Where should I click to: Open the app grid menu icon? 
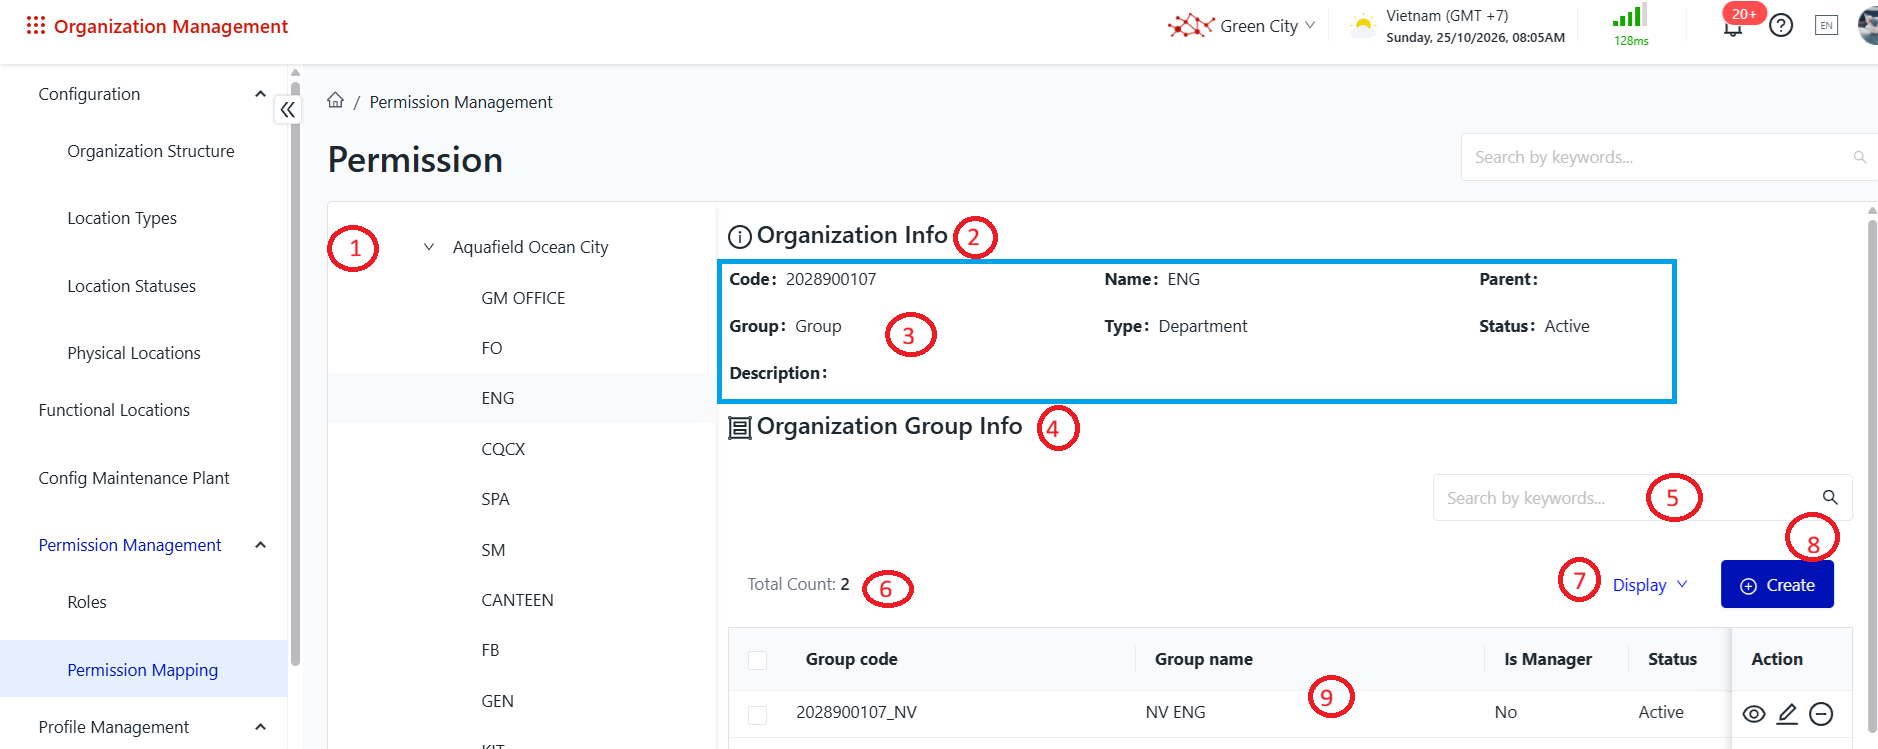pos(36,25)
